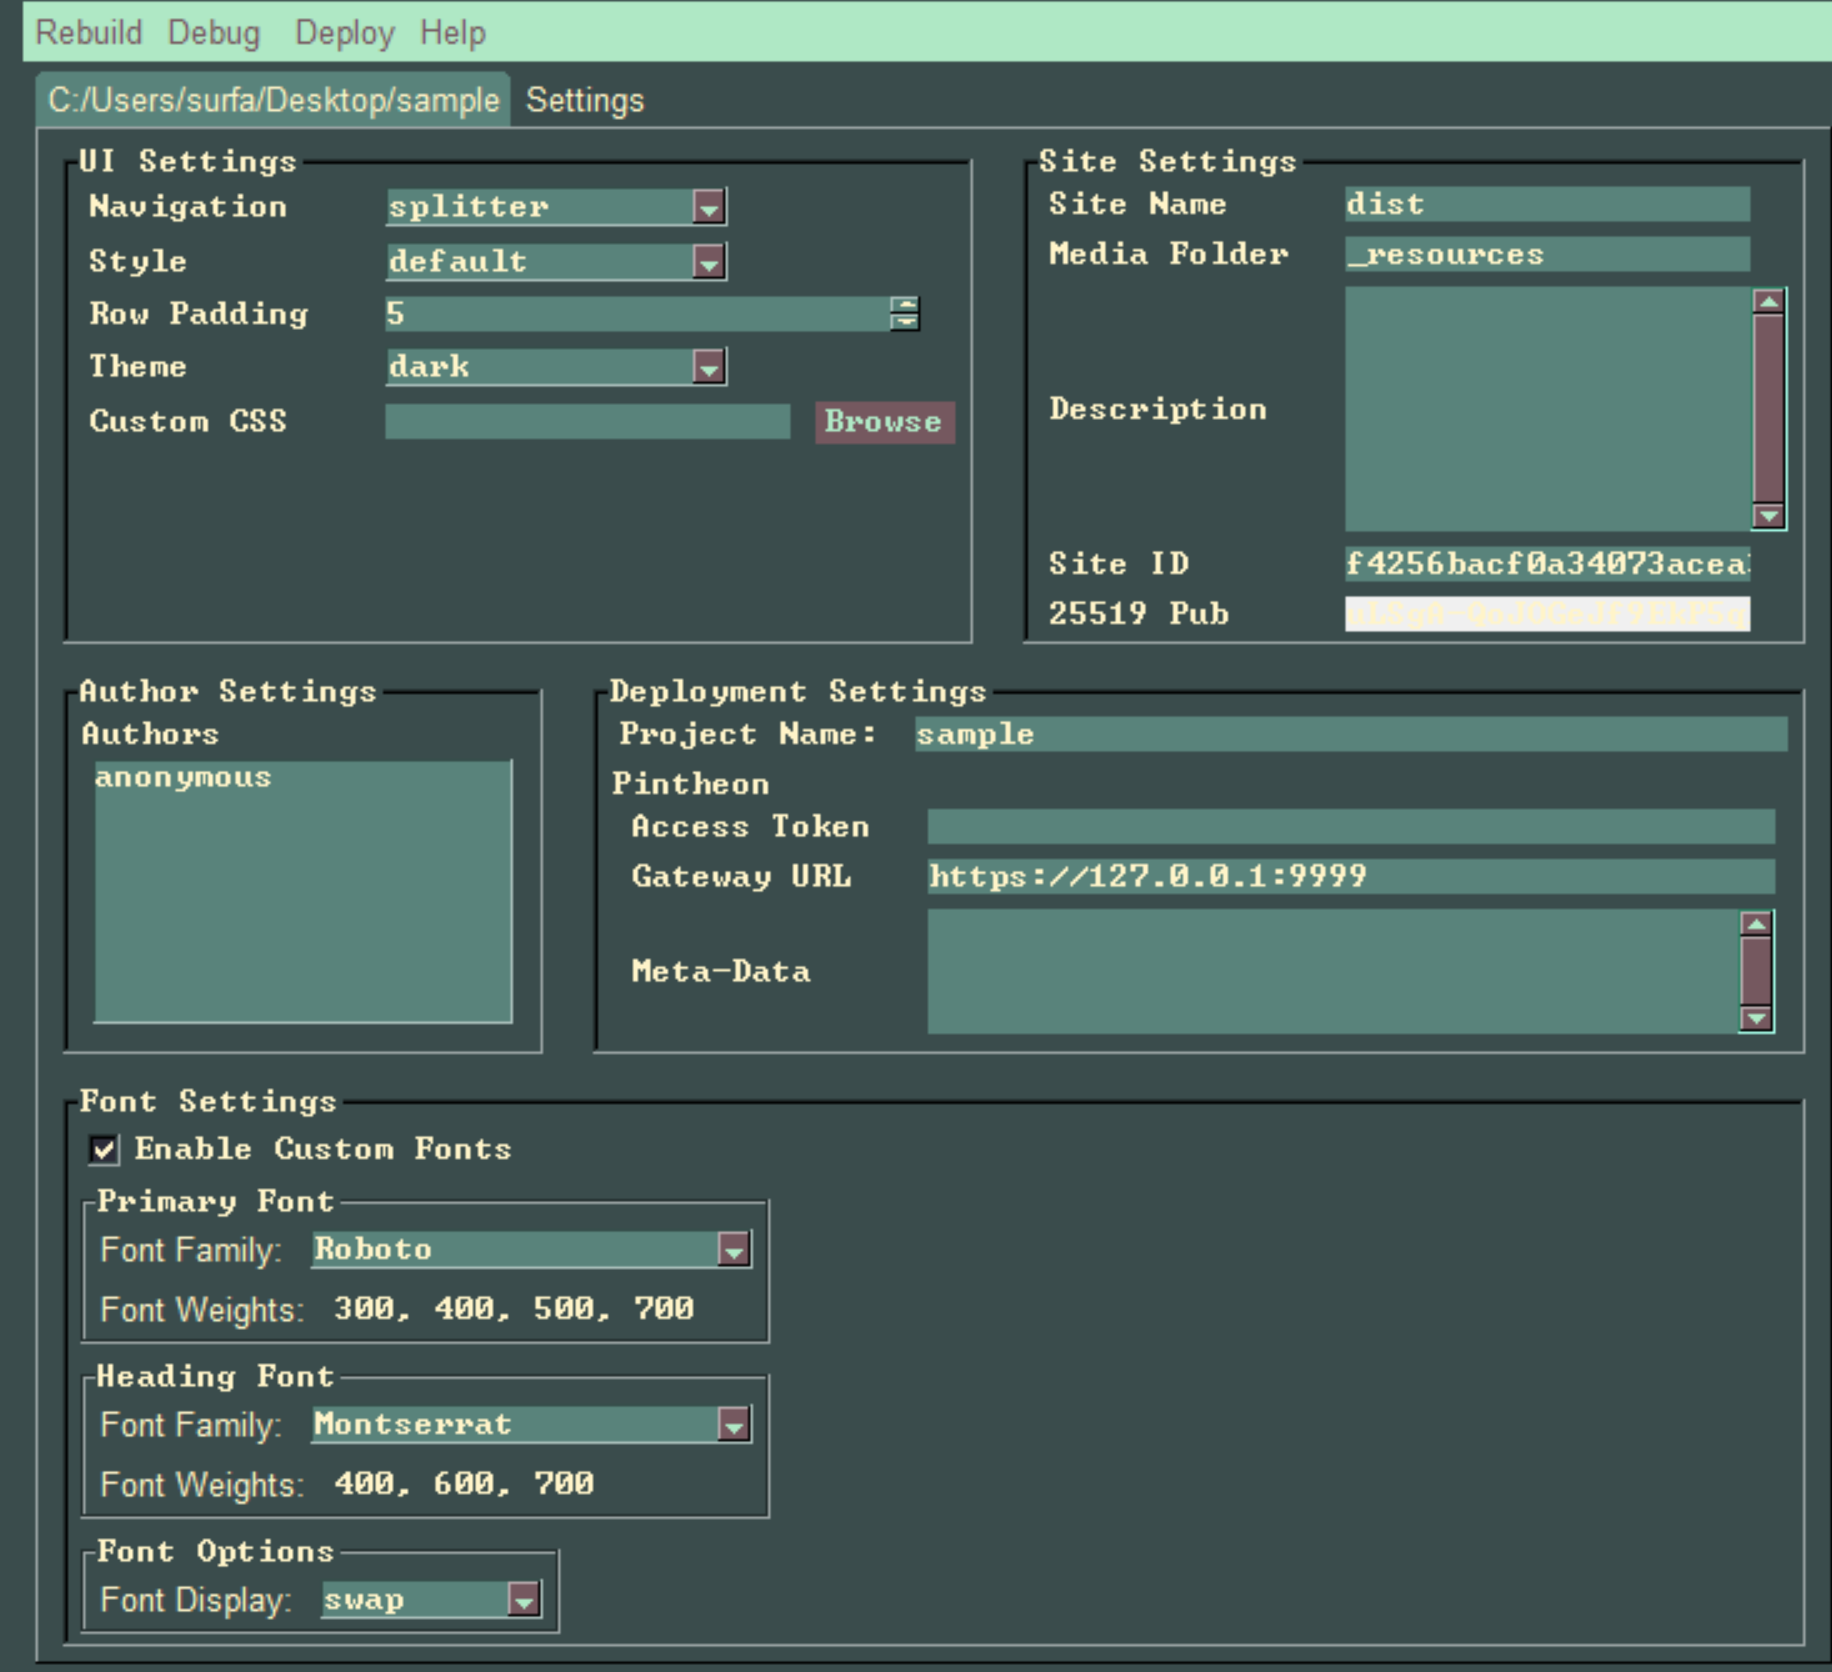This screenshot has height=1672, width=1832.
Task: Select the C:/Users/surfa/Desktop/sample tab
Action: pyautogui.click(x=273, y=101)
